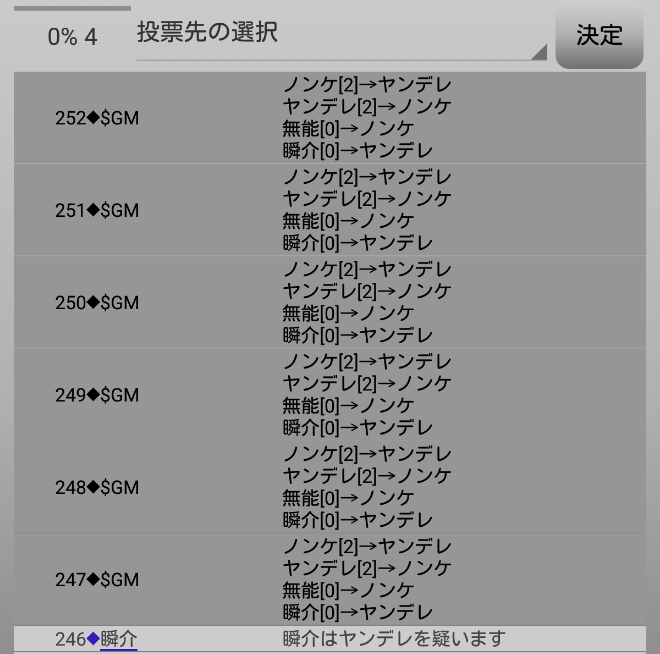Viewport: 660px width, 654px height.
Task: Click the 決定 confirm button
Action: pyautogui.click(x=599, y=35)
